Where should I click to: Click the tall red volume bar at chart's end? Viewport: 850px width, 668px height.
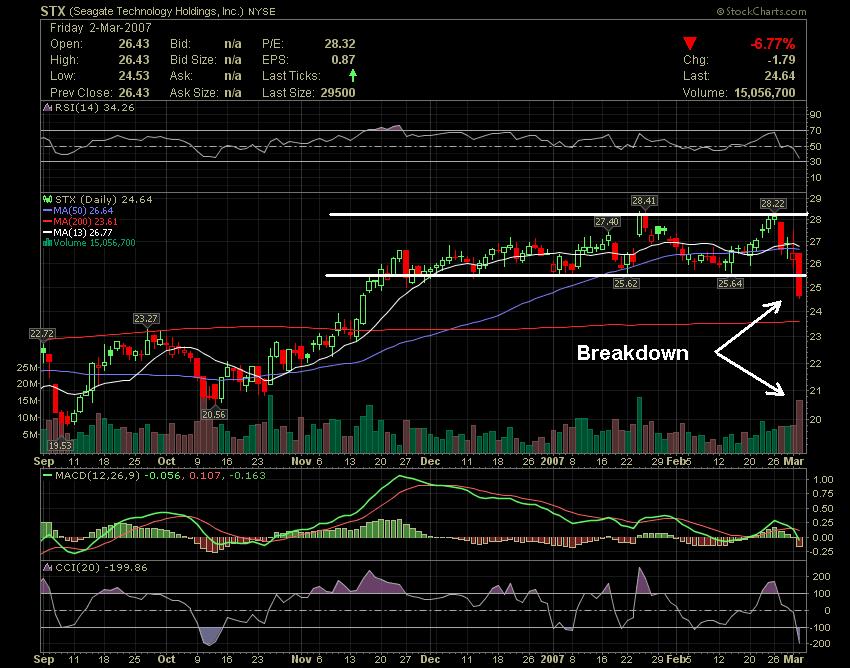pyautogui.click(x=799, y=426)
